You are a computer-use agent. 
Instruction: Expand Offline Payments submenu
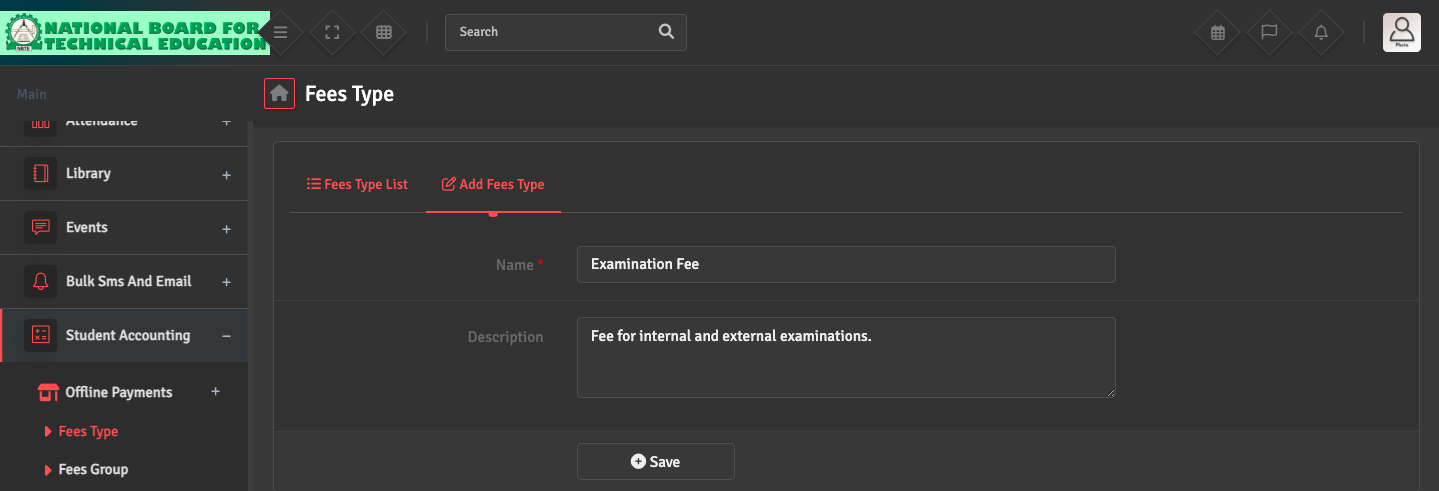point(119,392)
